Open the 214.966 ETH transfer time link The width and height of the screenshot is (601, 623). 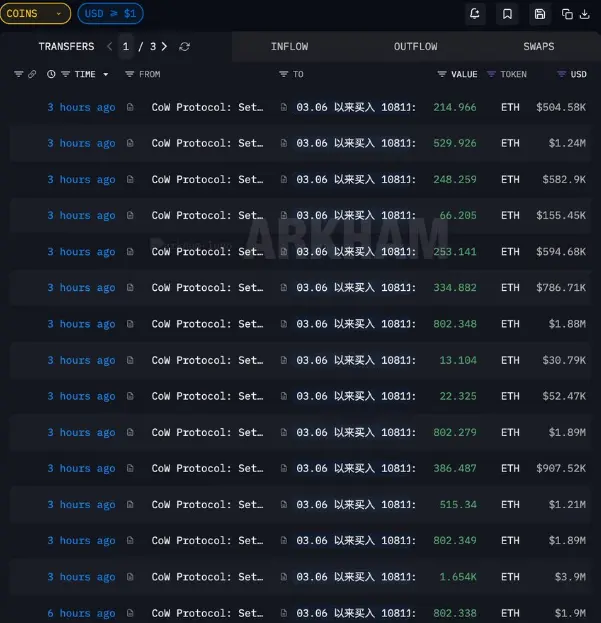(81, 107)
